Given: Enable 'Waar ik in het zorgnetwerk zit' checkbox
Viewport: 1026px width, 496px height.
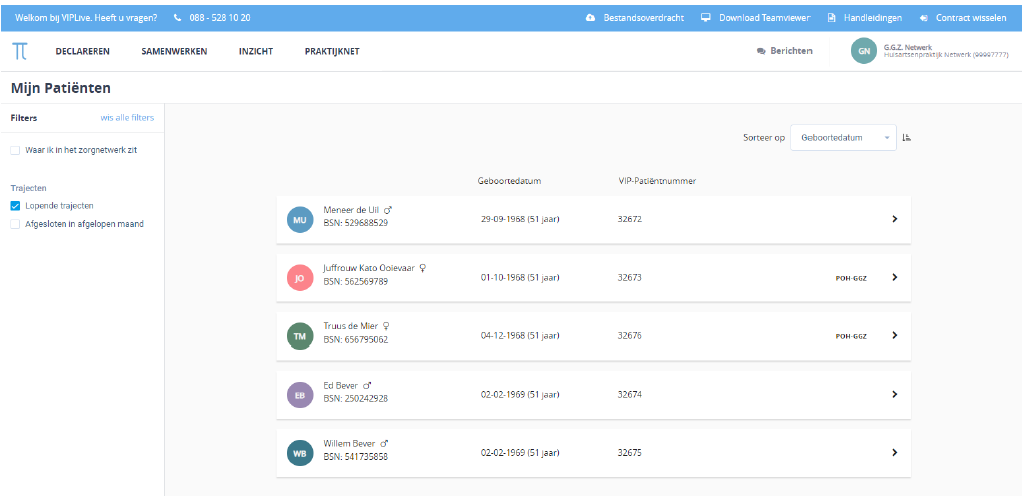Looking at the screenshot, I should [15, 150].
